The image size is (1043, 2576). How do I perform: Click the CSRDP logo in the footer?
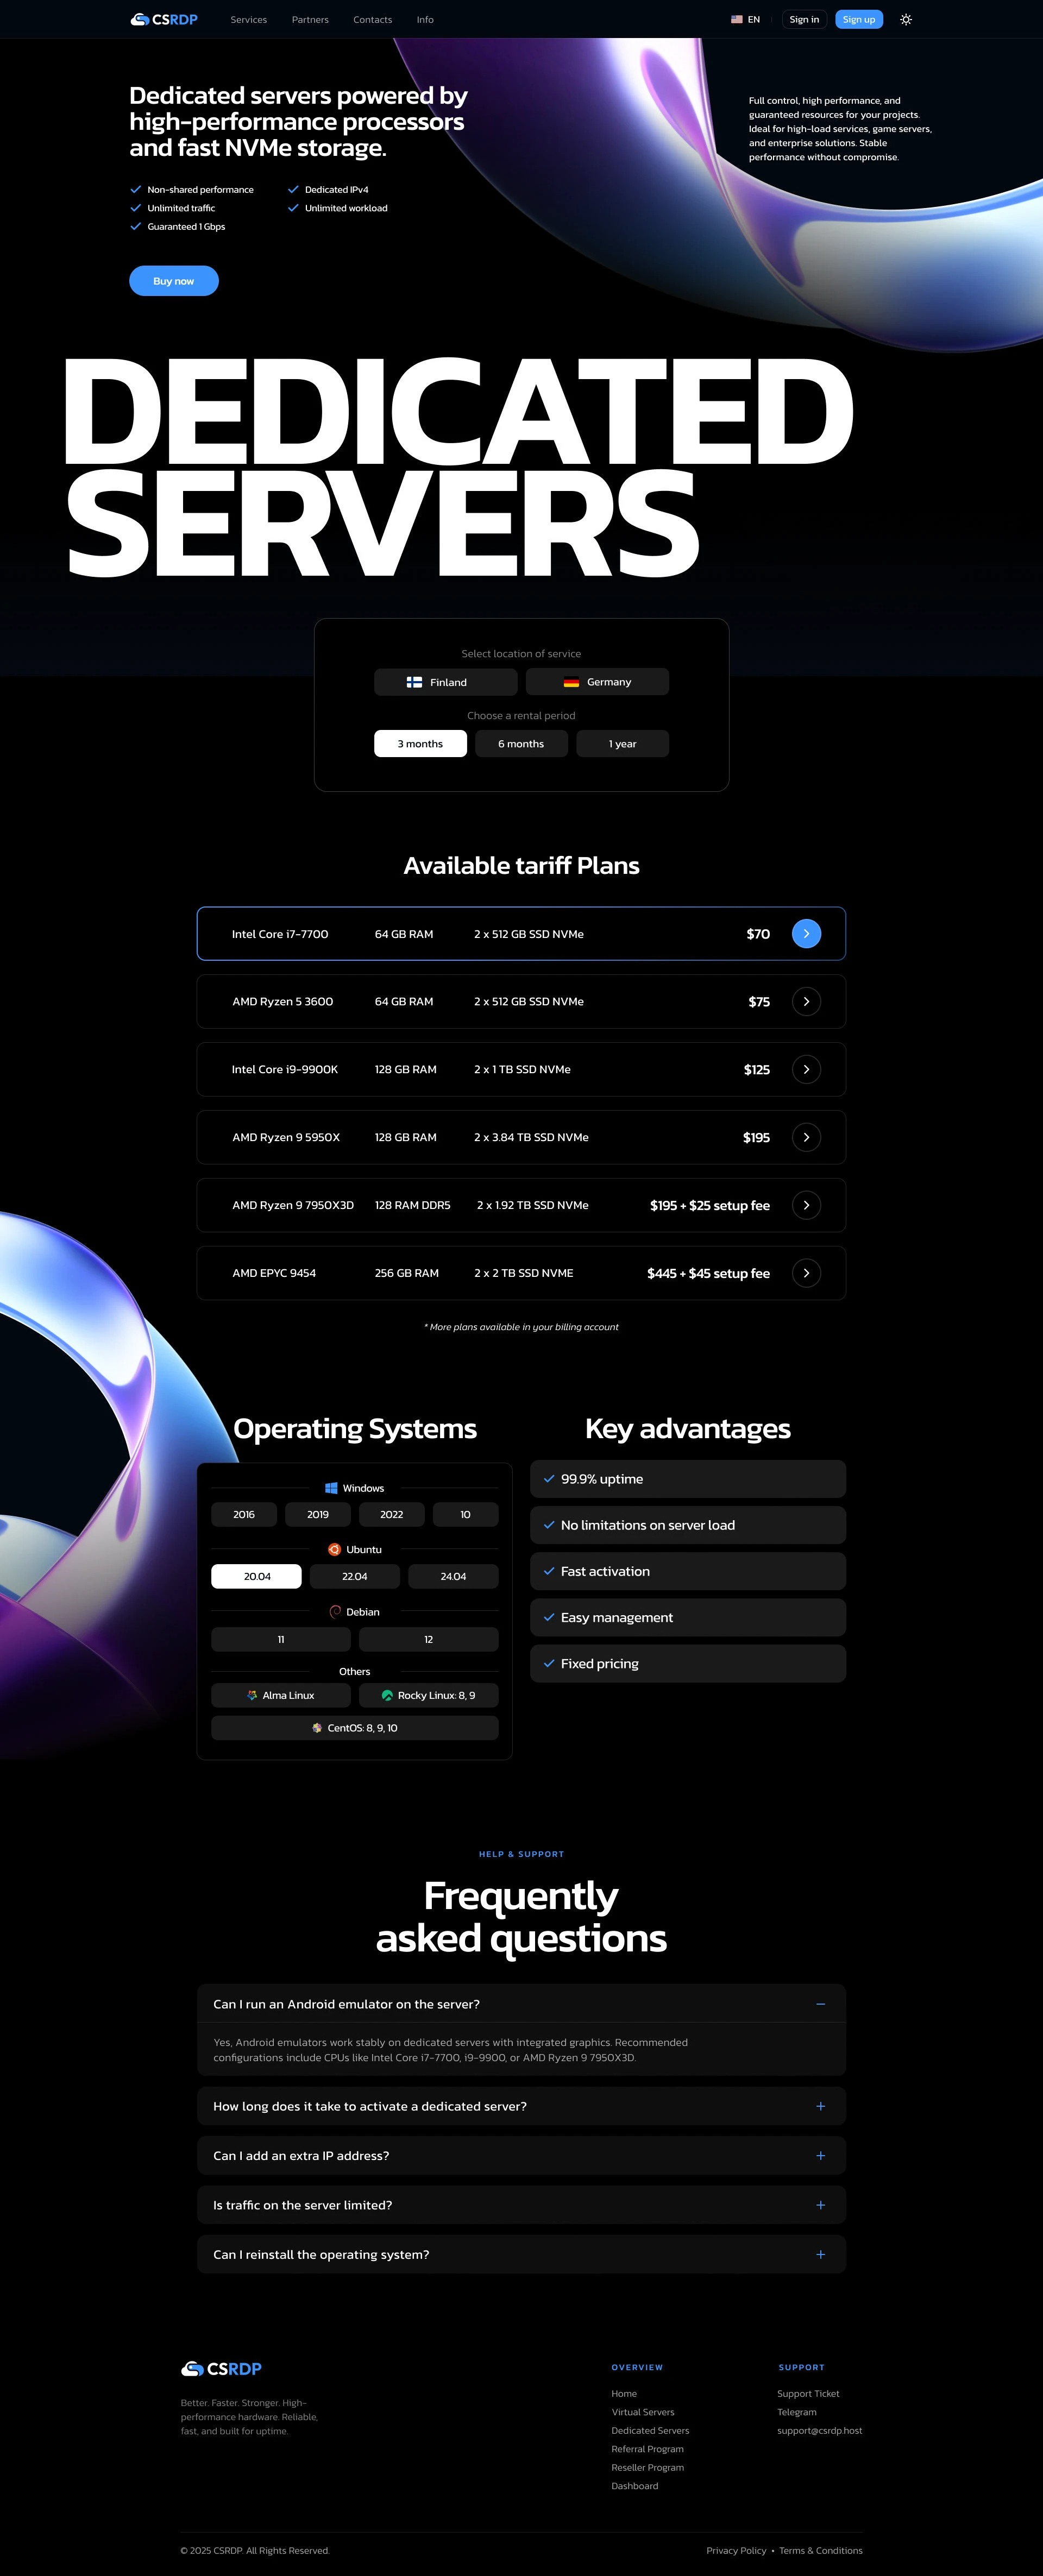pos(221,2369)
